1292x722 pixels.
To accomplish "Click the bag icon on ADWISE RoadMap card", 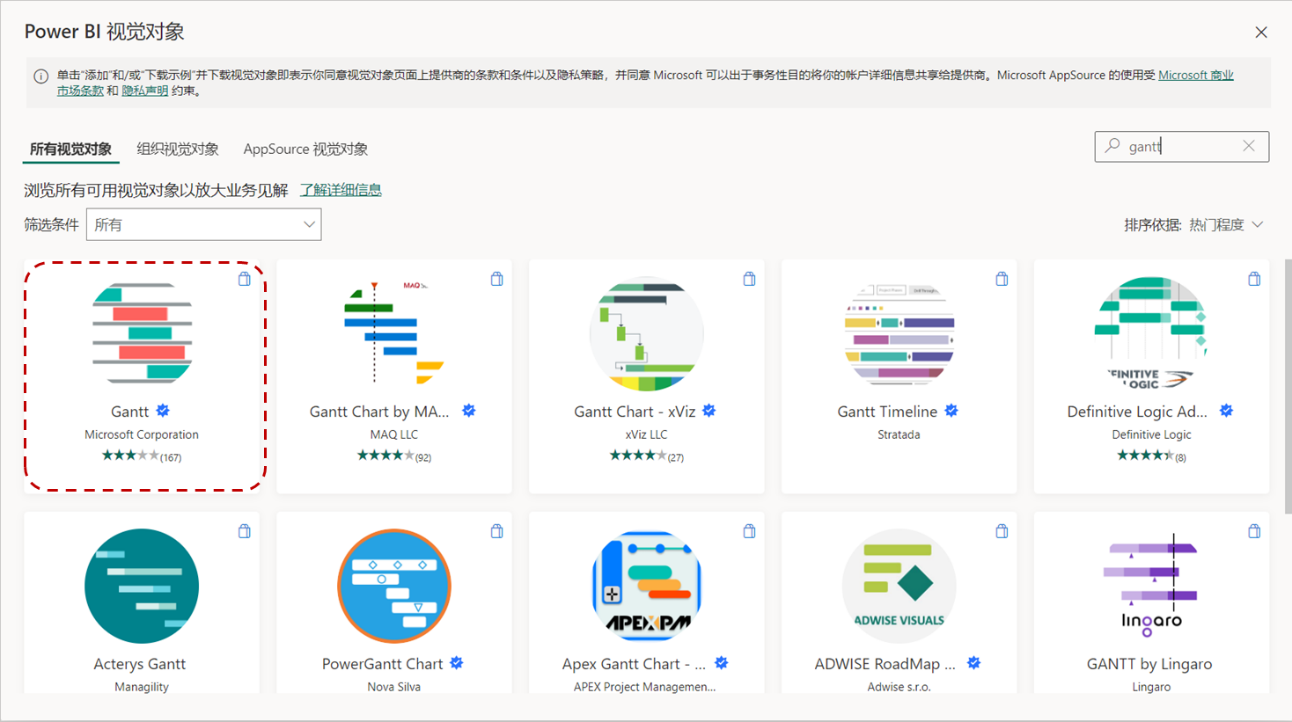I will [x=1002, y=531].
